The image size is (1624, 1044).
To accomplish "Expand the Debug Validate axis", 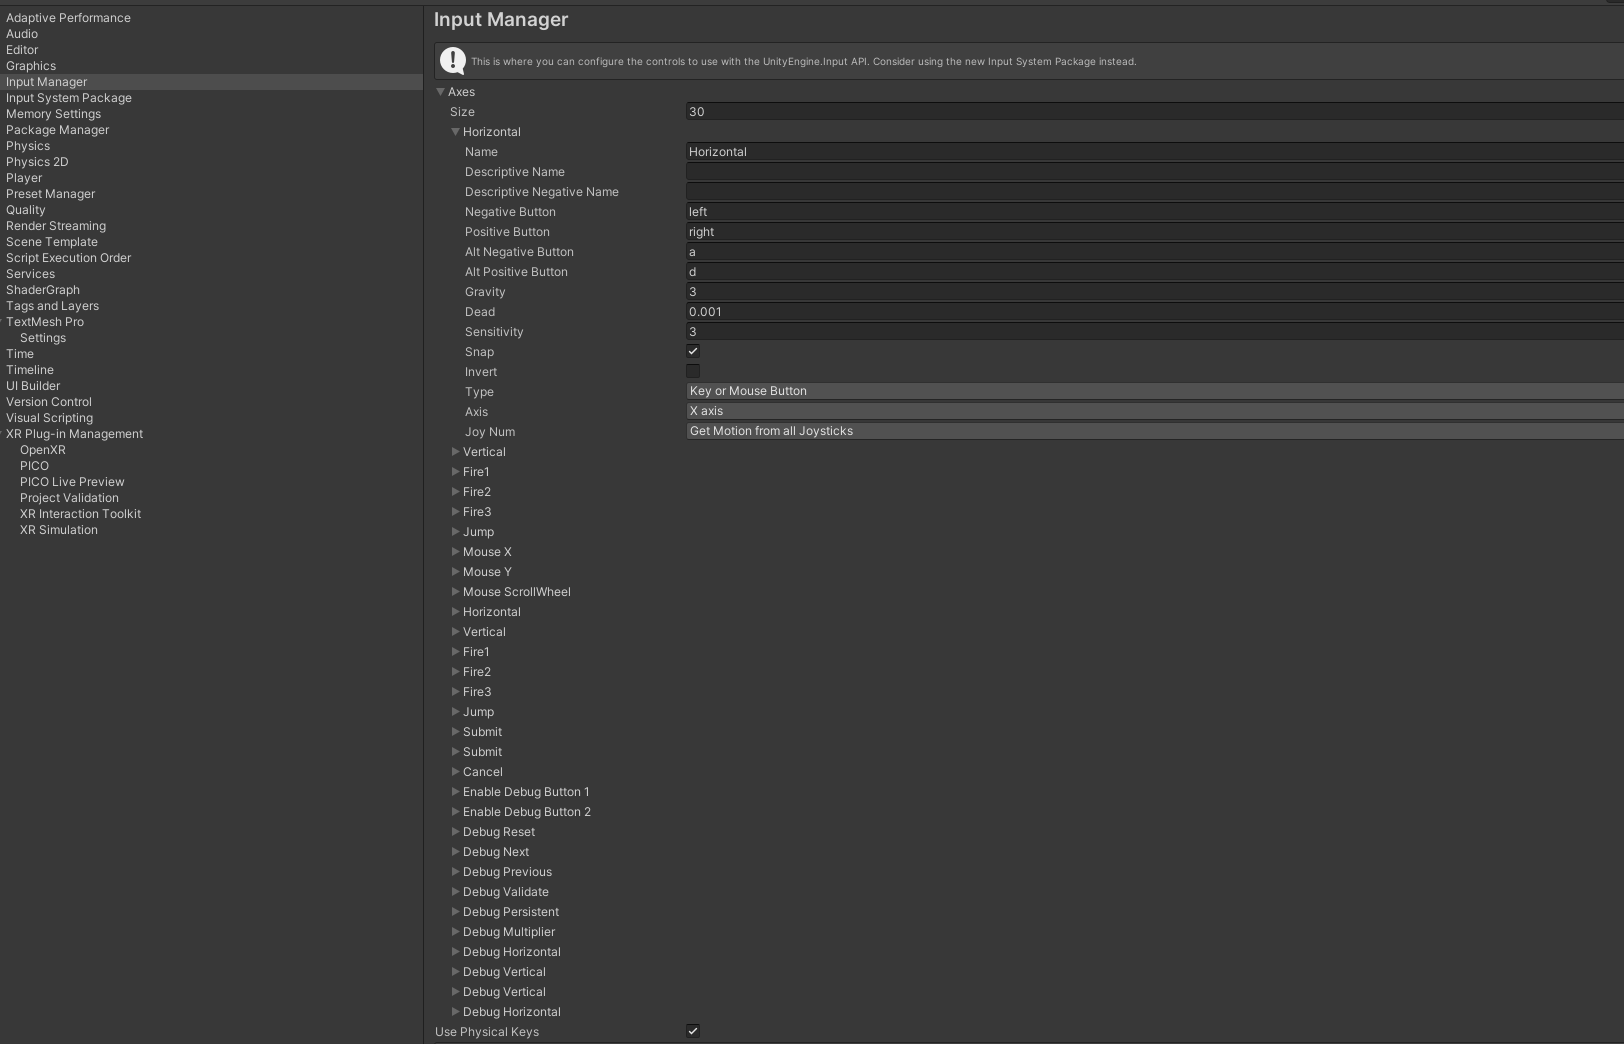I will click(x=455, y=892).
